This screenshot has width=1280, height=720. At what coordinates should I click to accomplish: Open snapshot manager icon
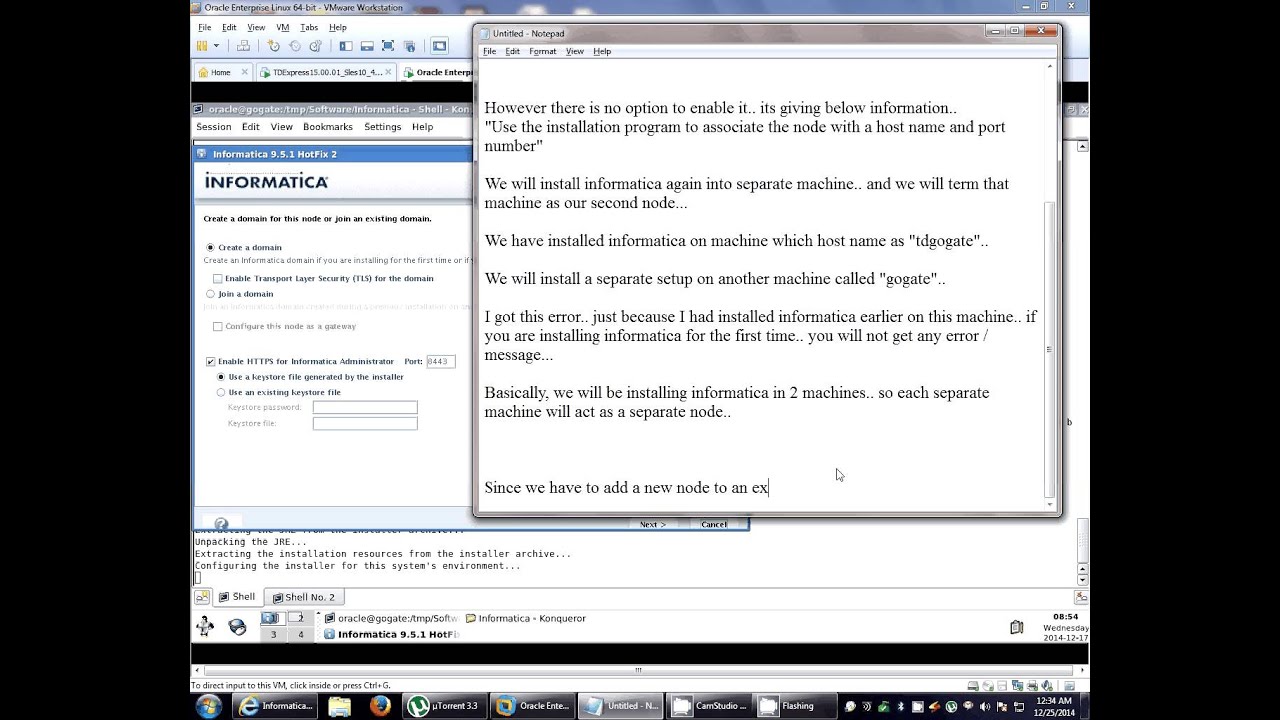316,46
